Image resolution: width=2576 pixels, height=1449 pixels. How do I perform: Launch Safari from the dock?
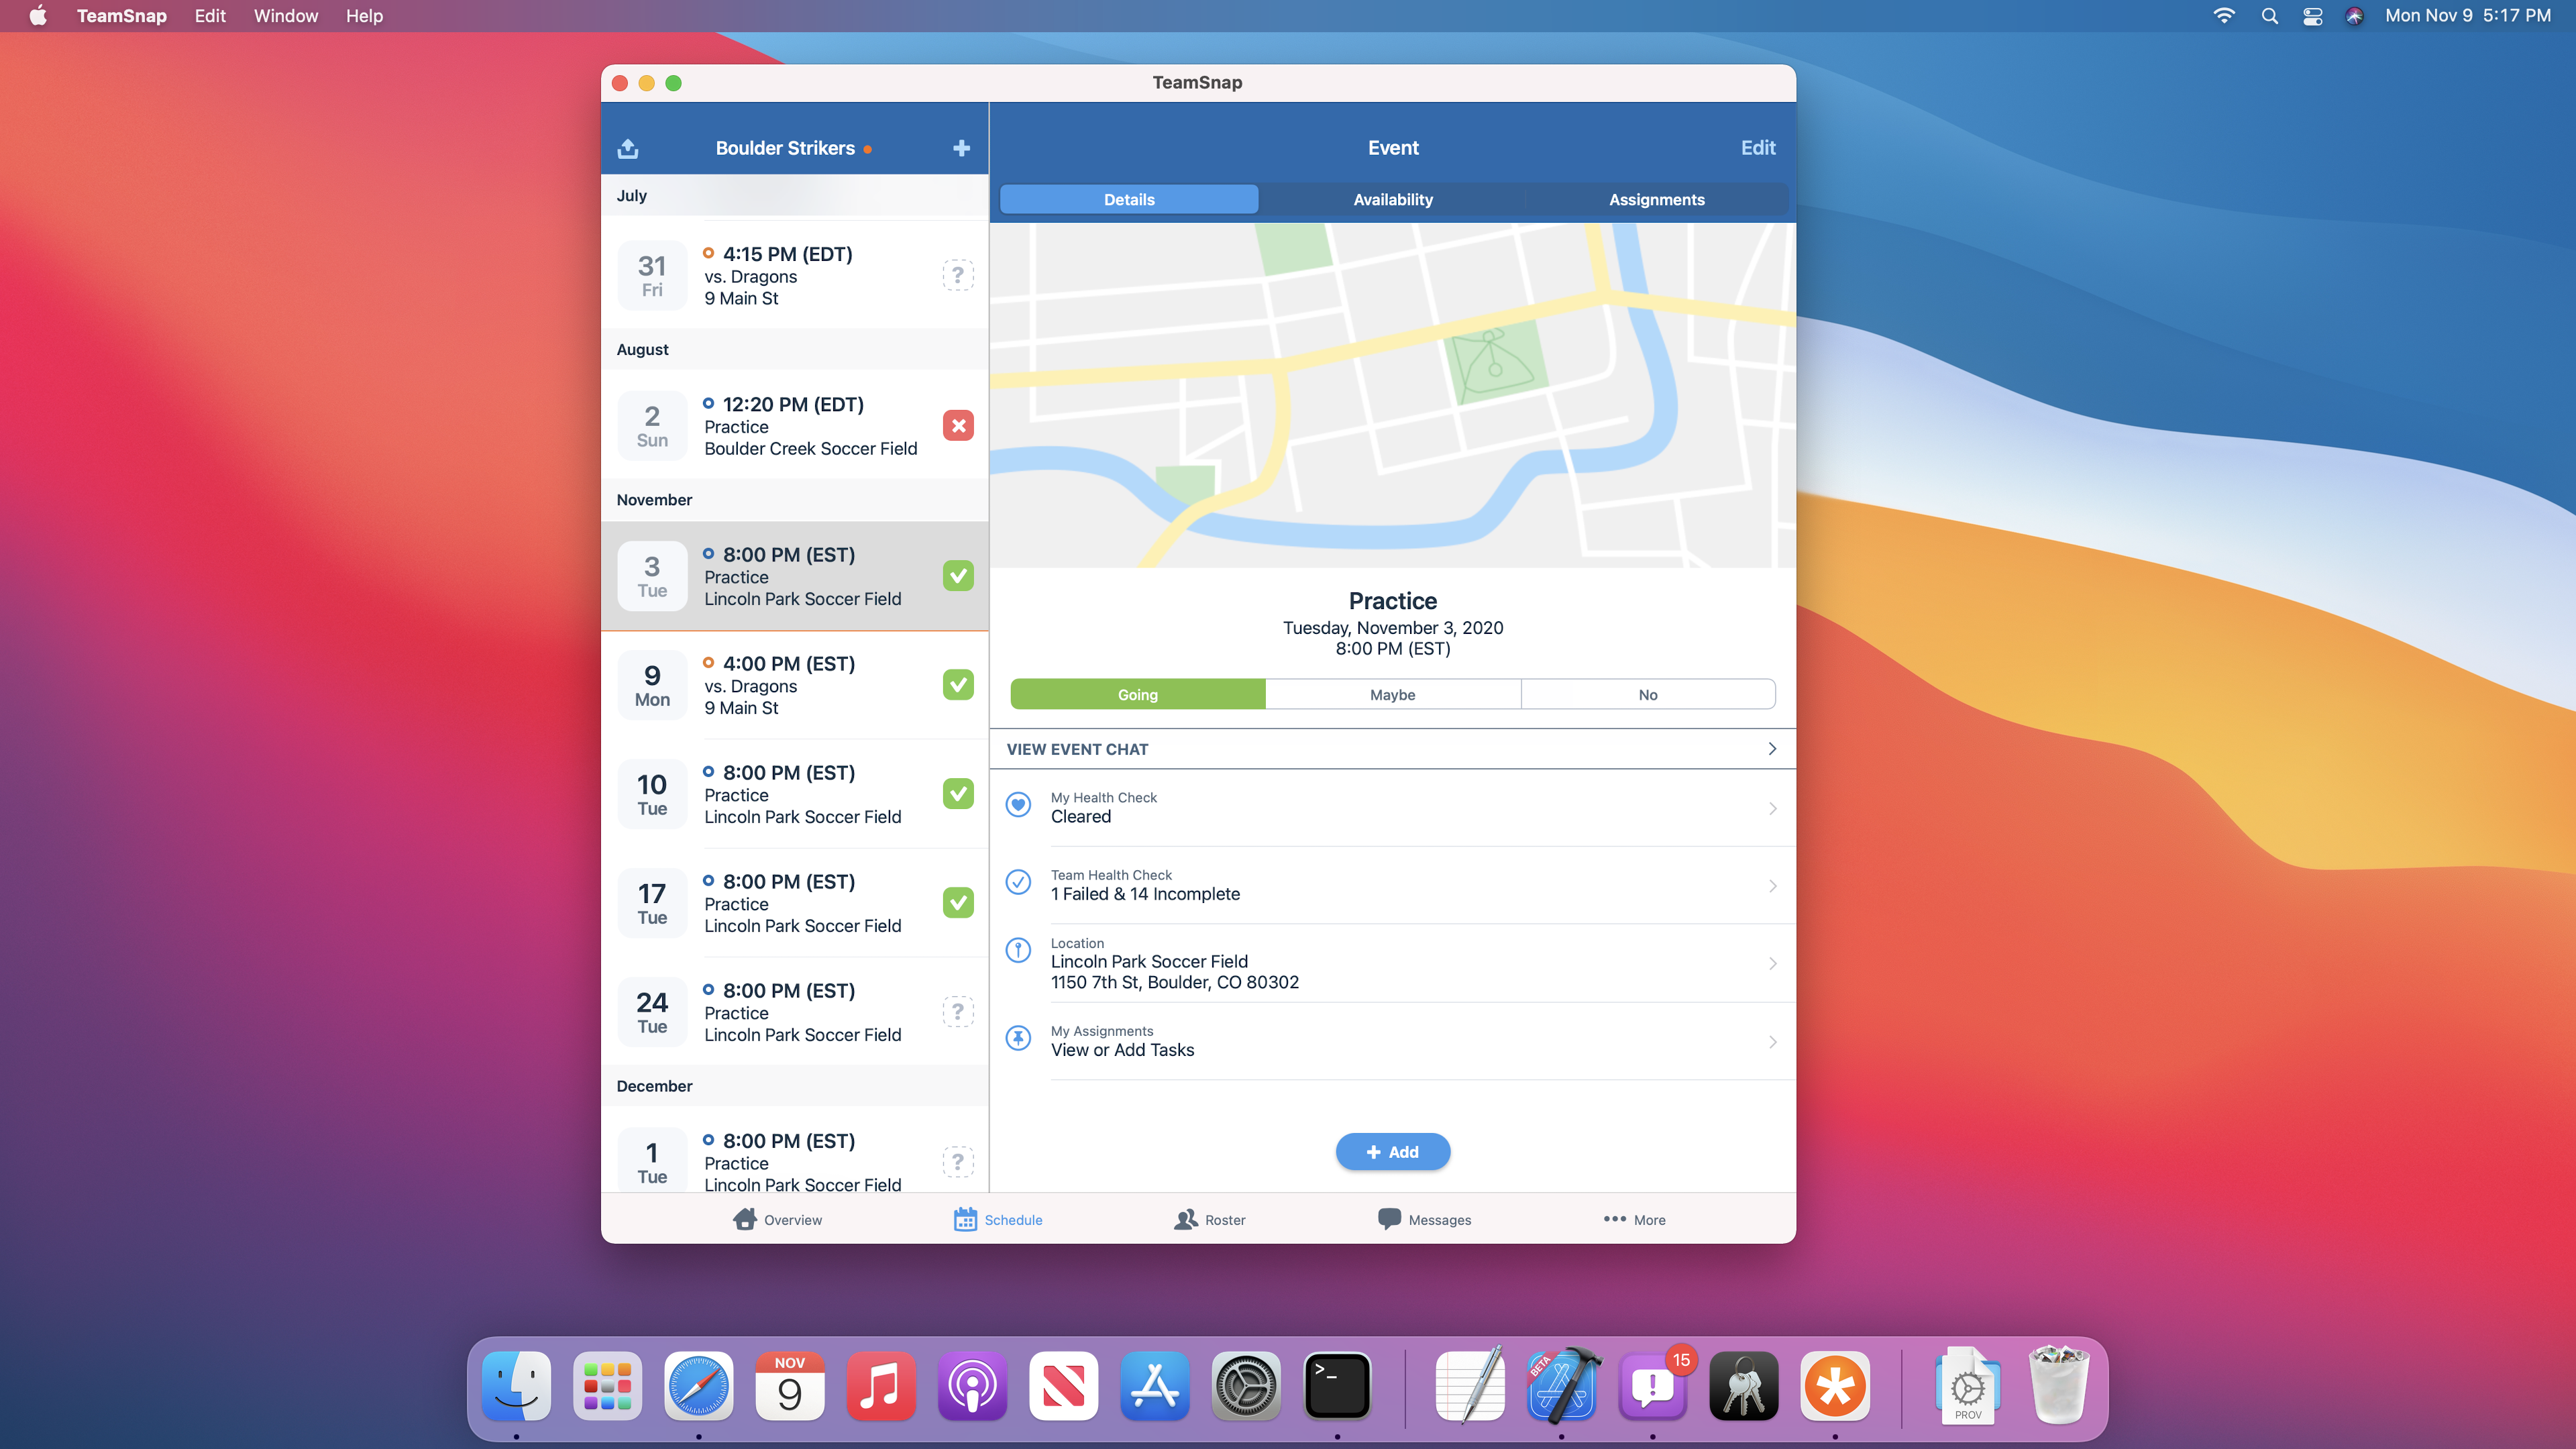point(698,1386)
